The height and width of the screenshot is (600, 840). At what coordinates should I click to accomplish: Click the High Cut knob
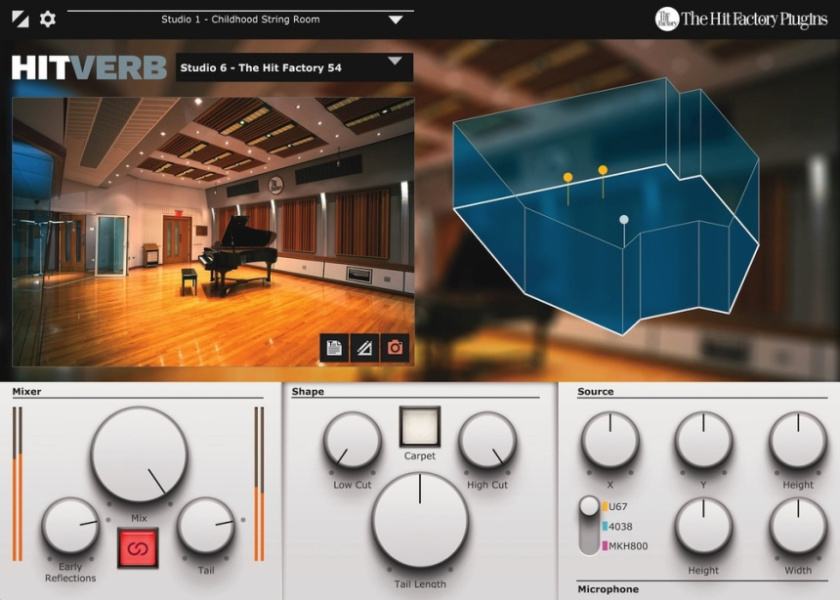coord(488,440)
